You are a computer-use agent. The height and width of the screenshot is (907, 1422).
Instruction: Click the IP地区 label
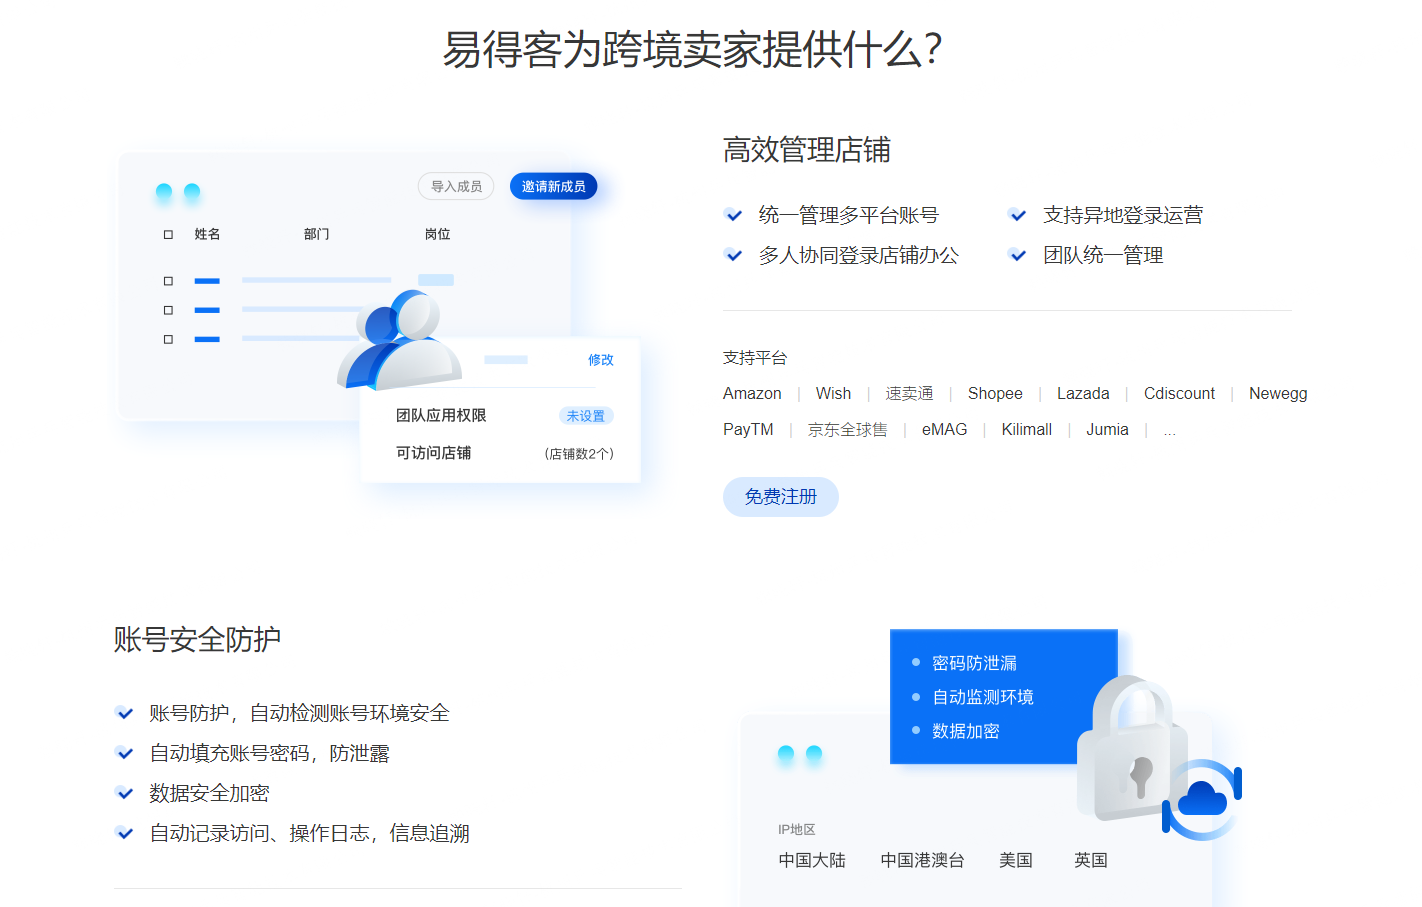click(796, 830)
